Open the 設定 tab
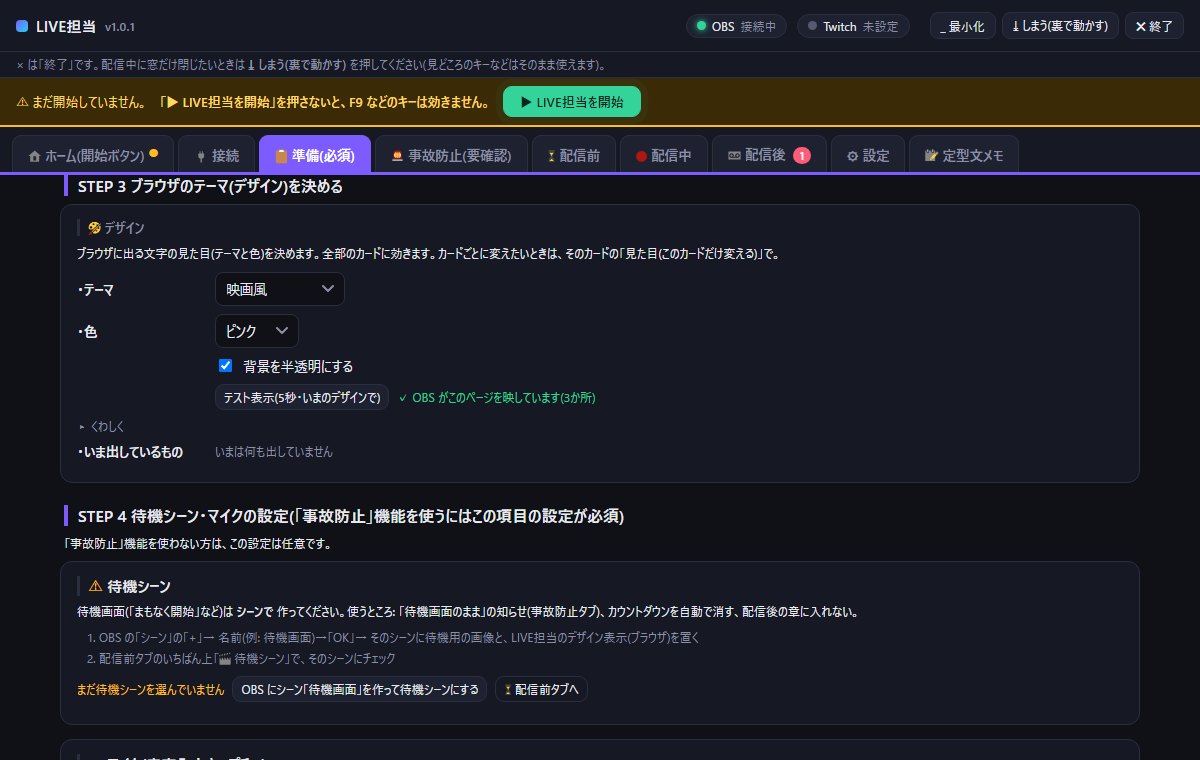 point(867,155)
